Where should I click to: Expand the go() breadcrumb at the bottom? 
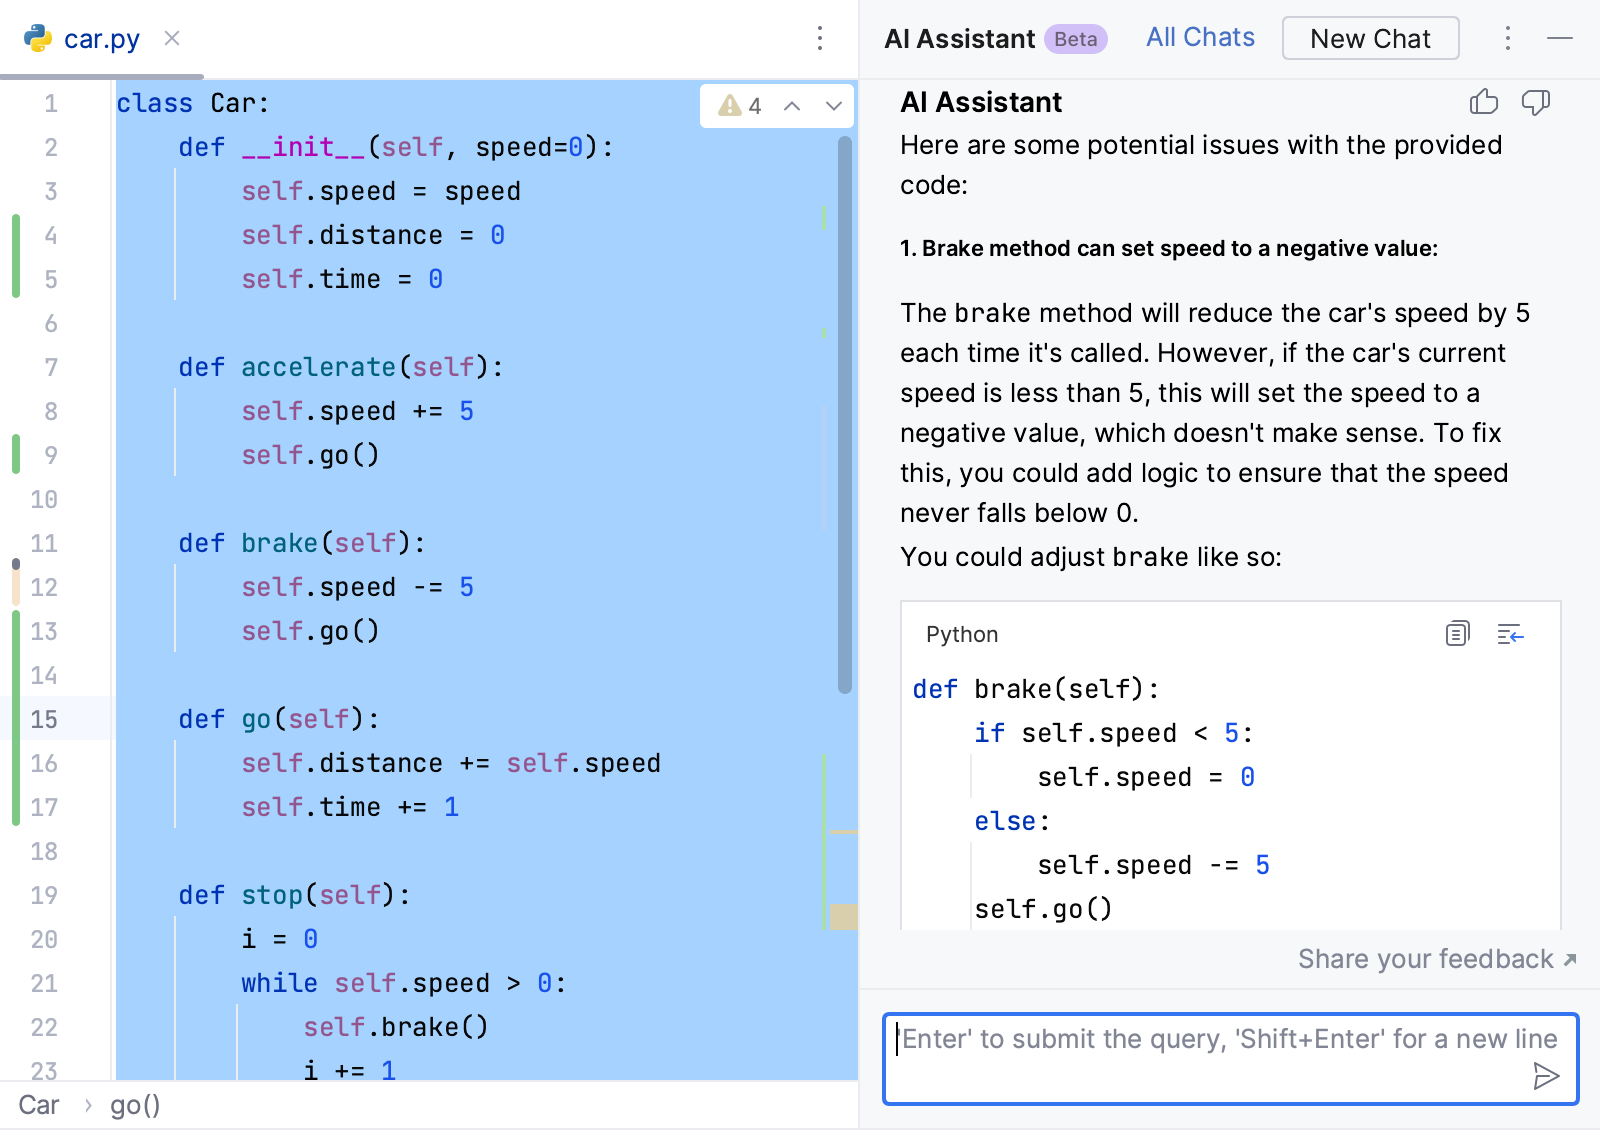tap(134, 1105)
